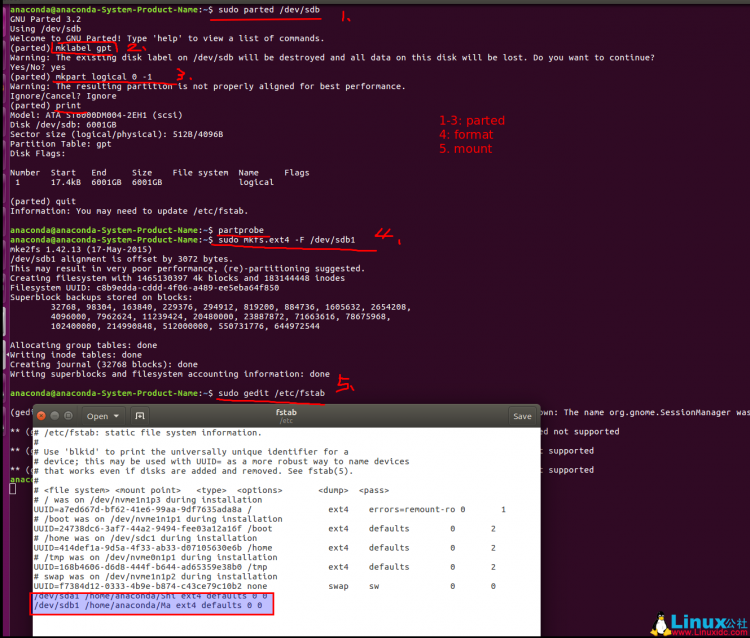
Task: Click the partition row '1 17.4kB 6001GB'
Action: 143,182
